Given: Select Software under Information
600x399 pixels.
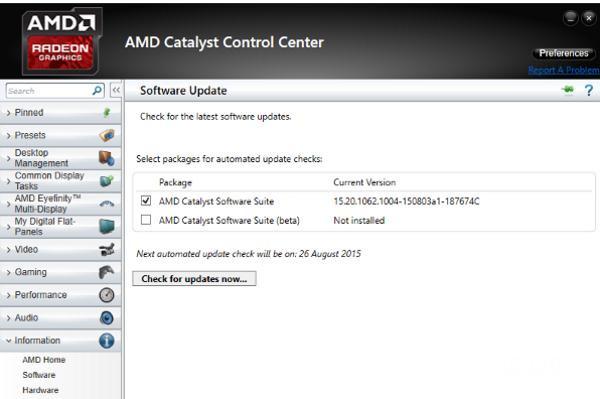Looking at the screenshot, I should pyautogui.click(x=39, y=375).
